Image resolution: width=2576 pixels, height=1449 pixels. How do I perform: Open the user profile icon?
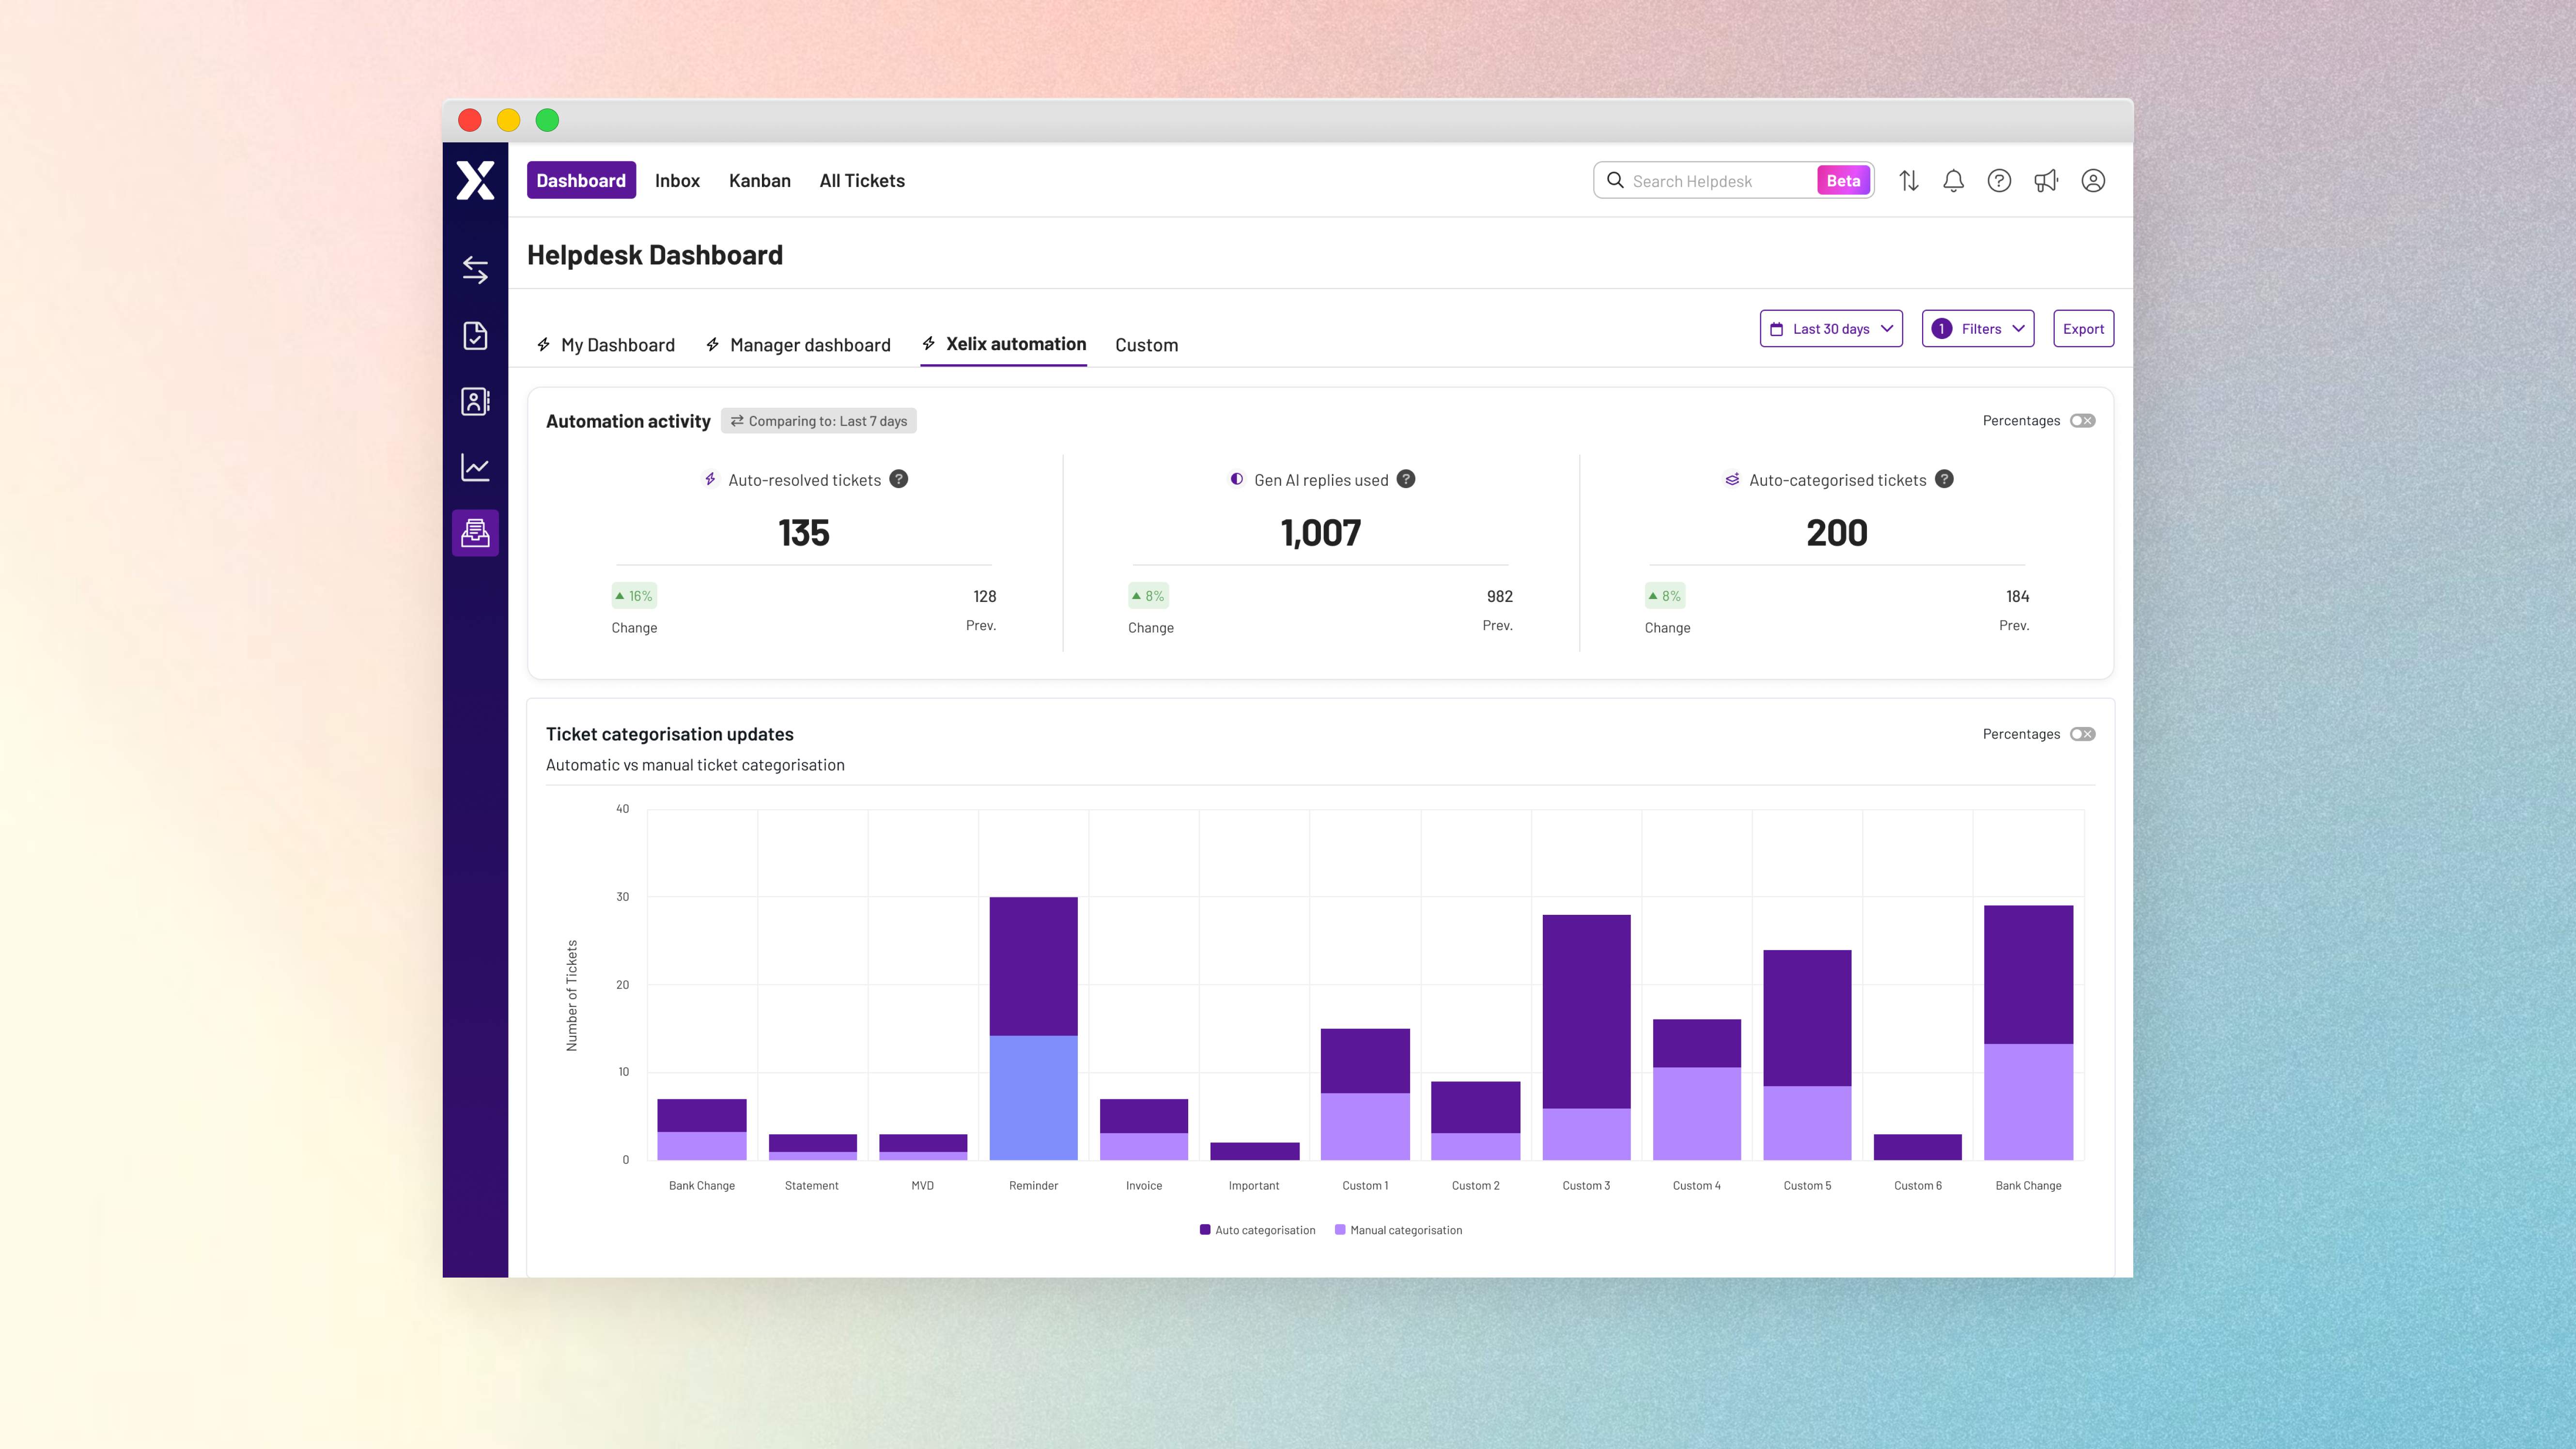2093,181
